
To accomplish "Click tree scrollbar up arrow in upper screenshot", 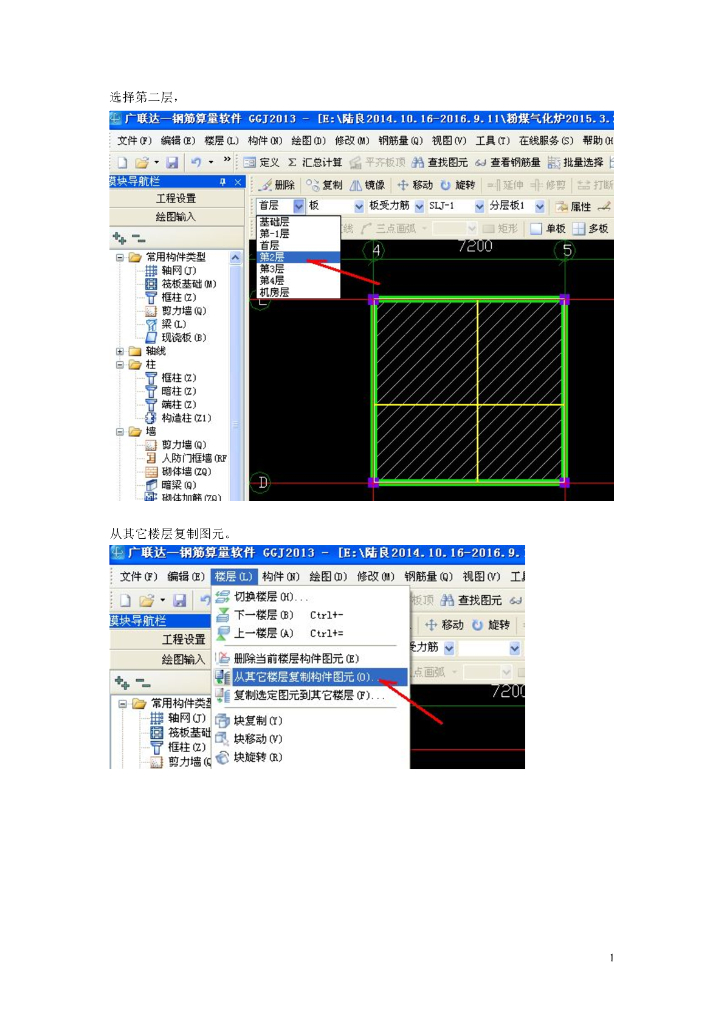I will [x=235, y=257].
